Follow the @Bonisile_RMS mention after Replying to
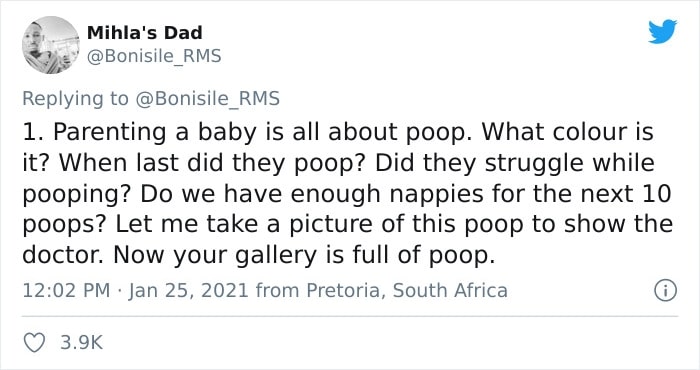The image size is (700, 370). [207, 98]
